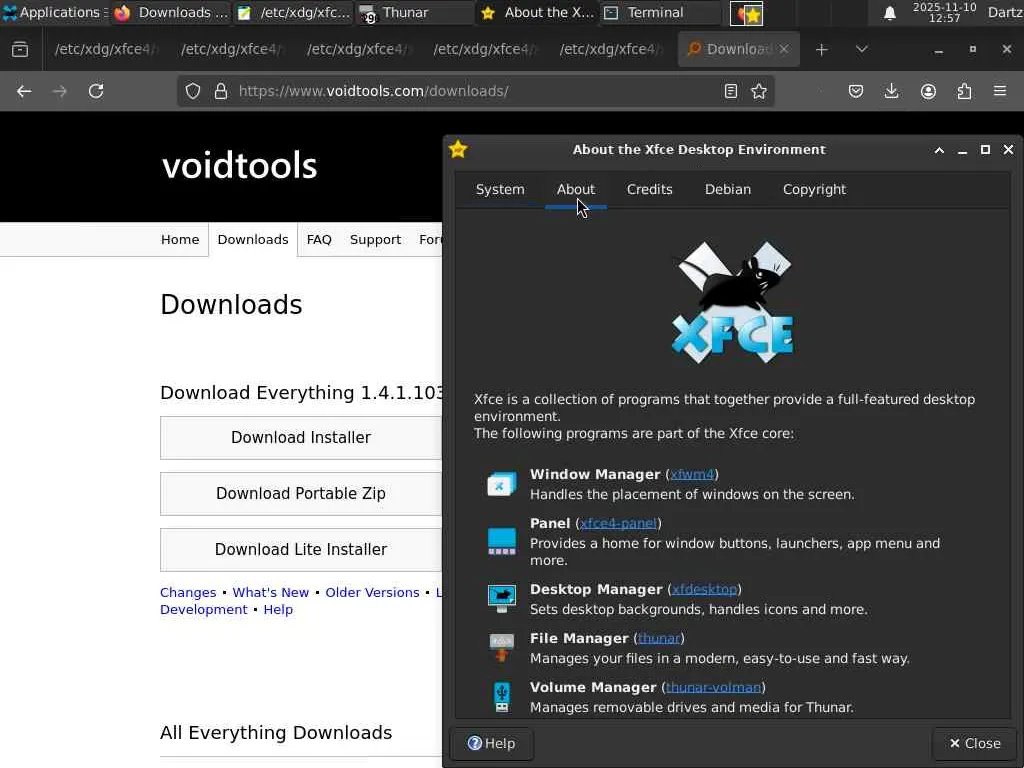
Task: Open the Firefox hamburger application menu
Action: click(1000, 91)
